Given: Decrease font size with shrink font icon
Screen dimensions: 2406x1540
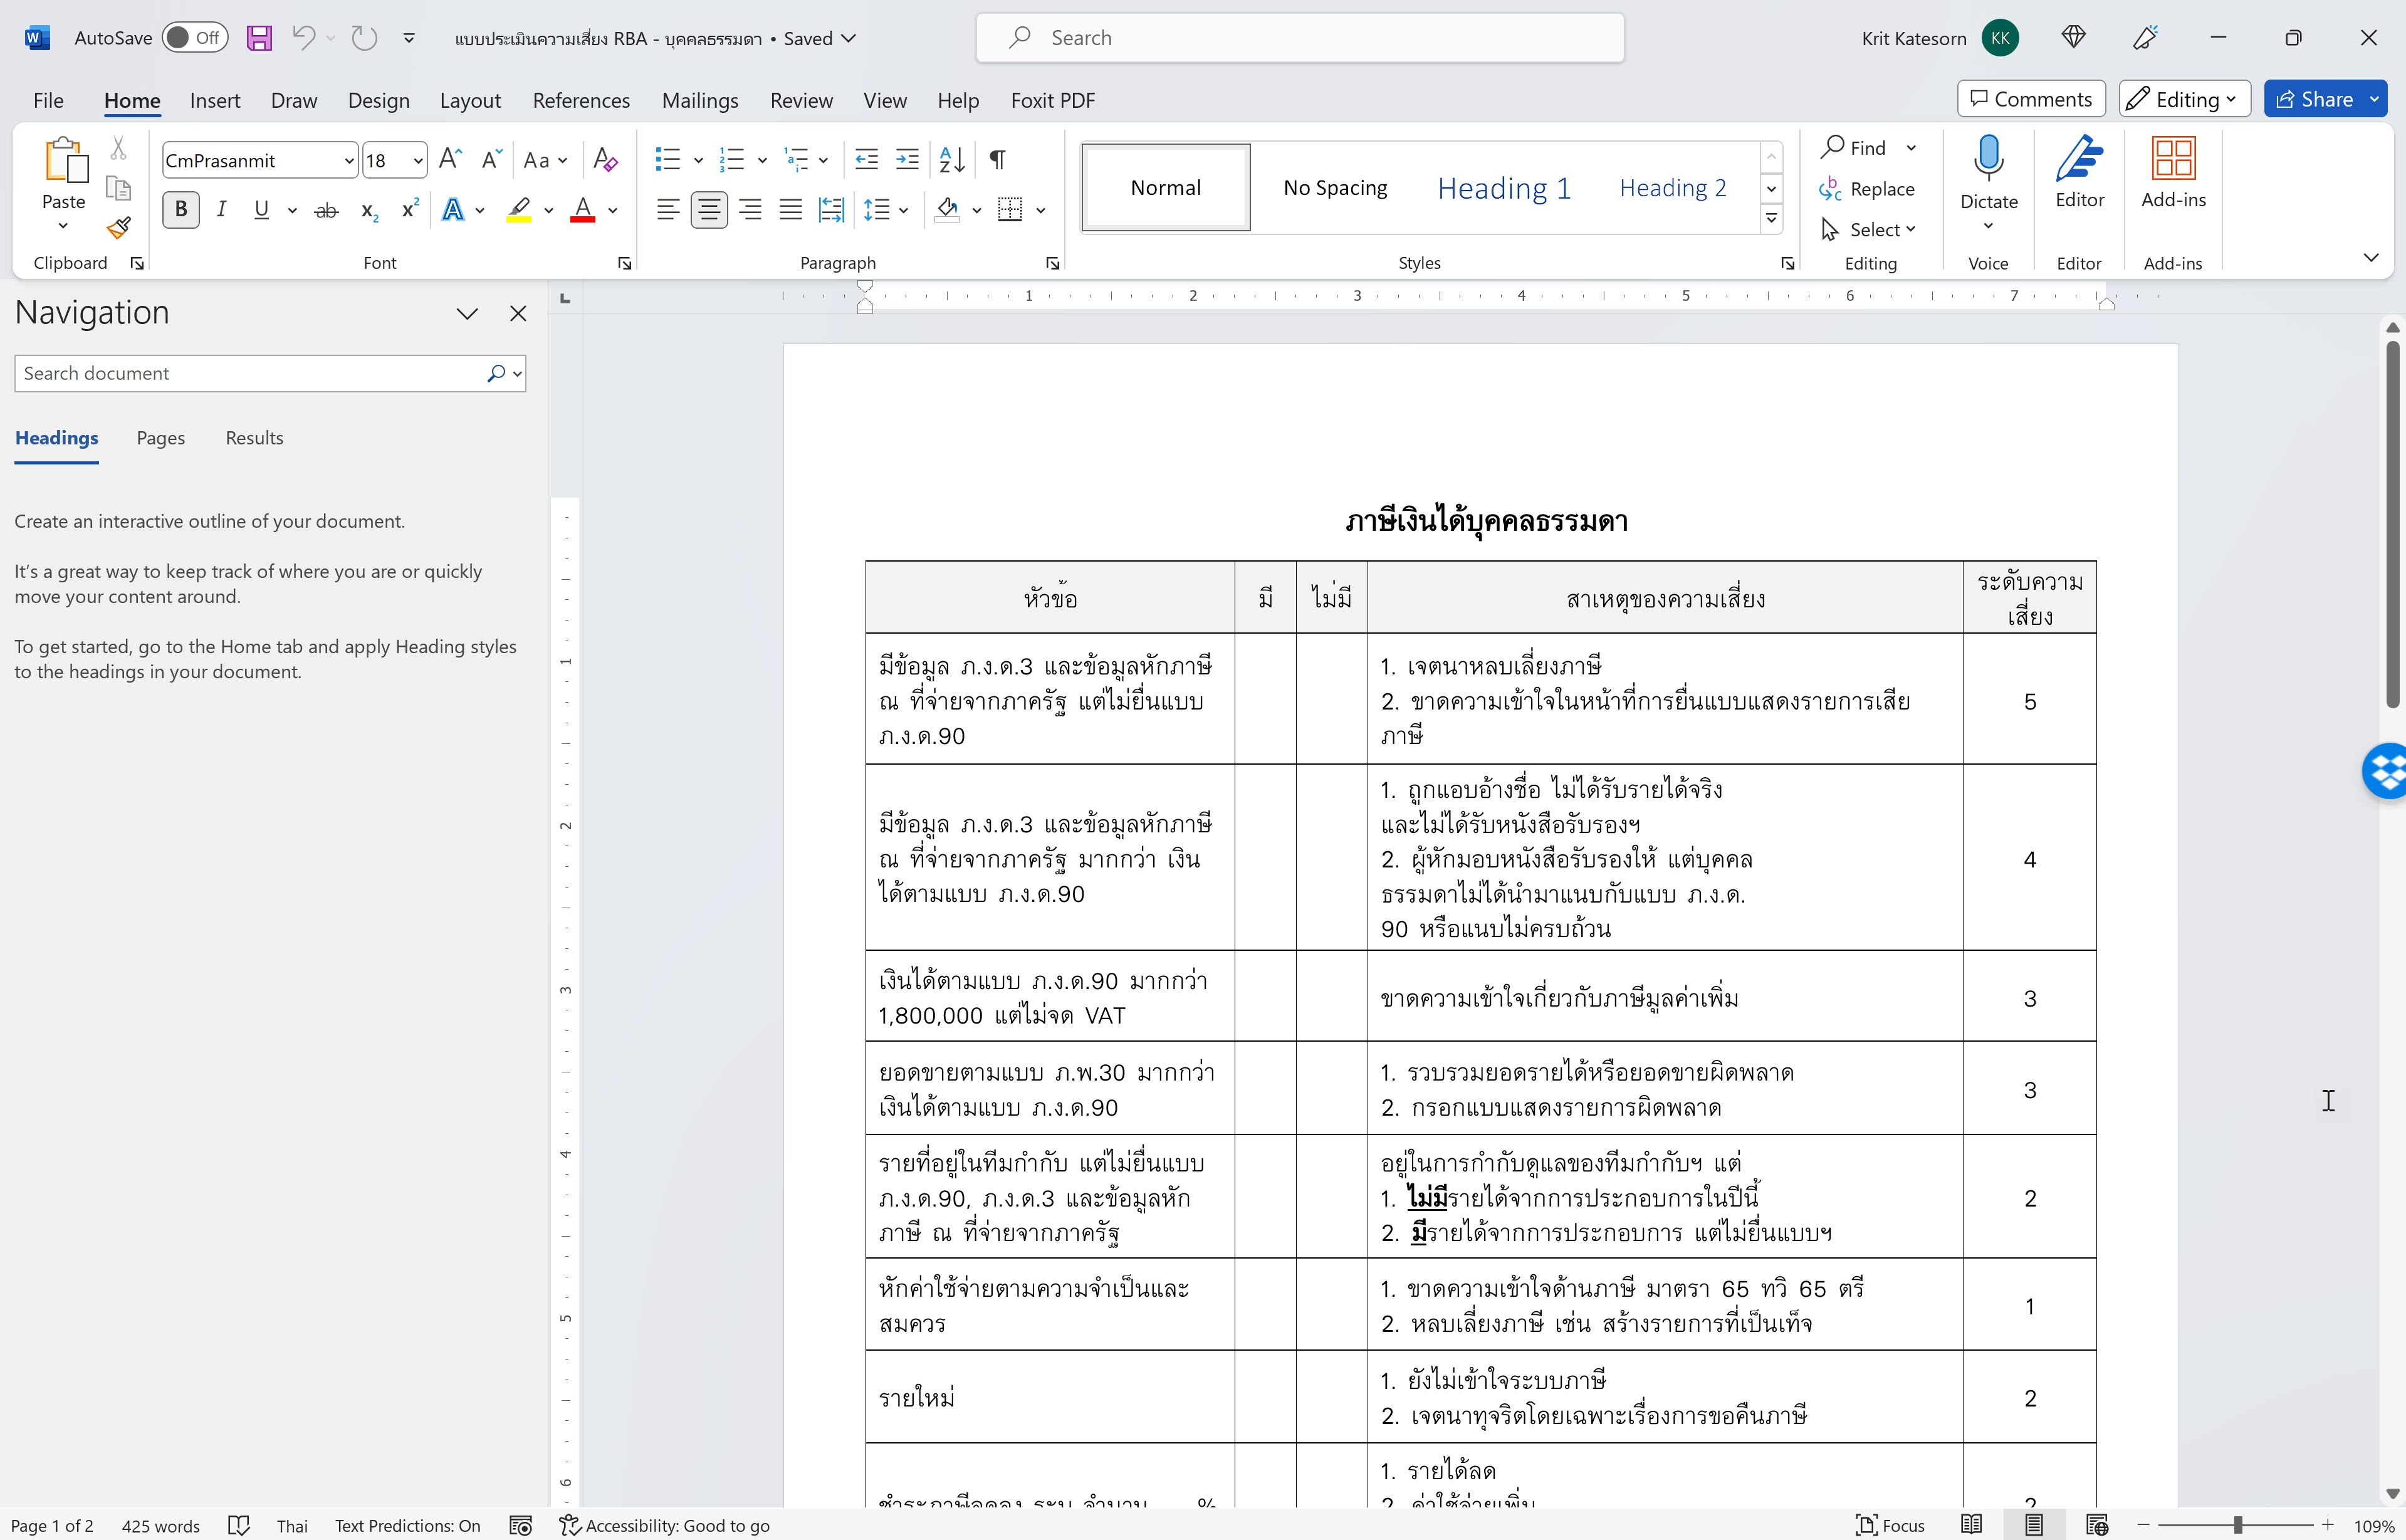Looking at the screenshot, I should coord(491,159).
